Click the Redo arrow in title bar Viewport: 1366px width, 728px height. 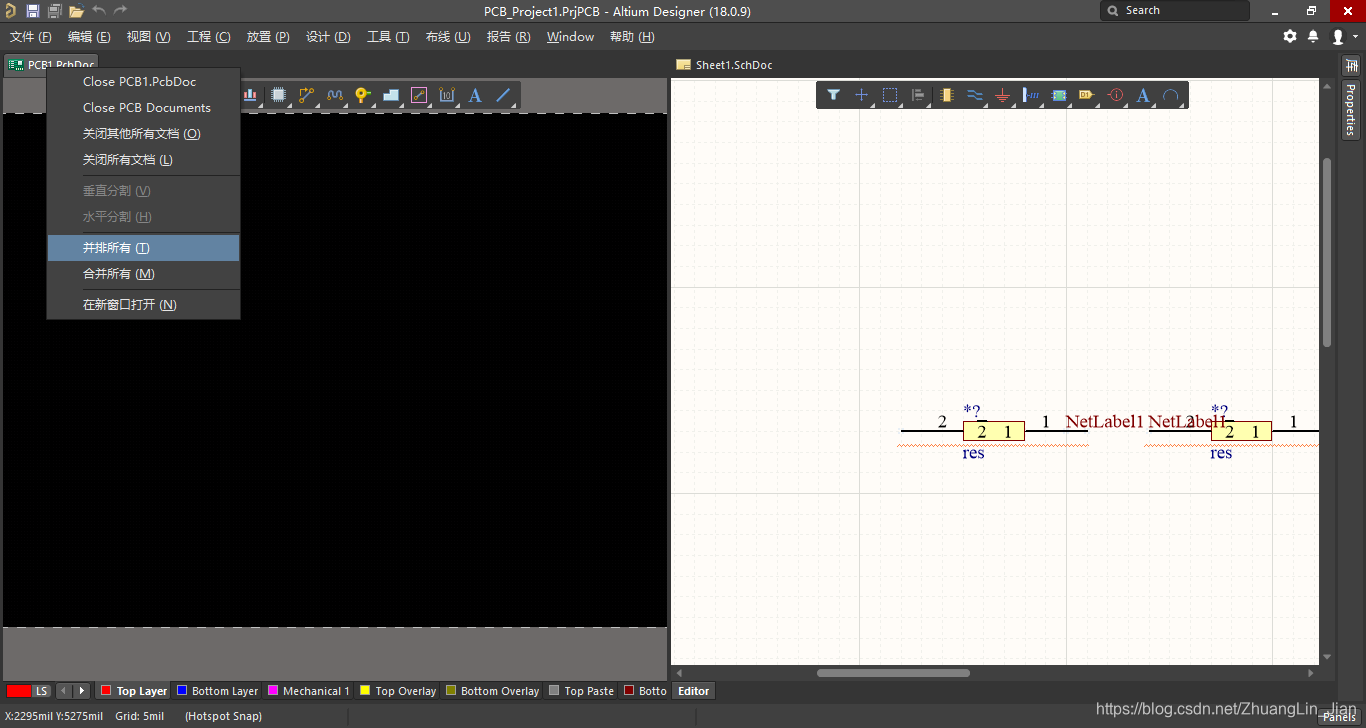click(120, 10)
